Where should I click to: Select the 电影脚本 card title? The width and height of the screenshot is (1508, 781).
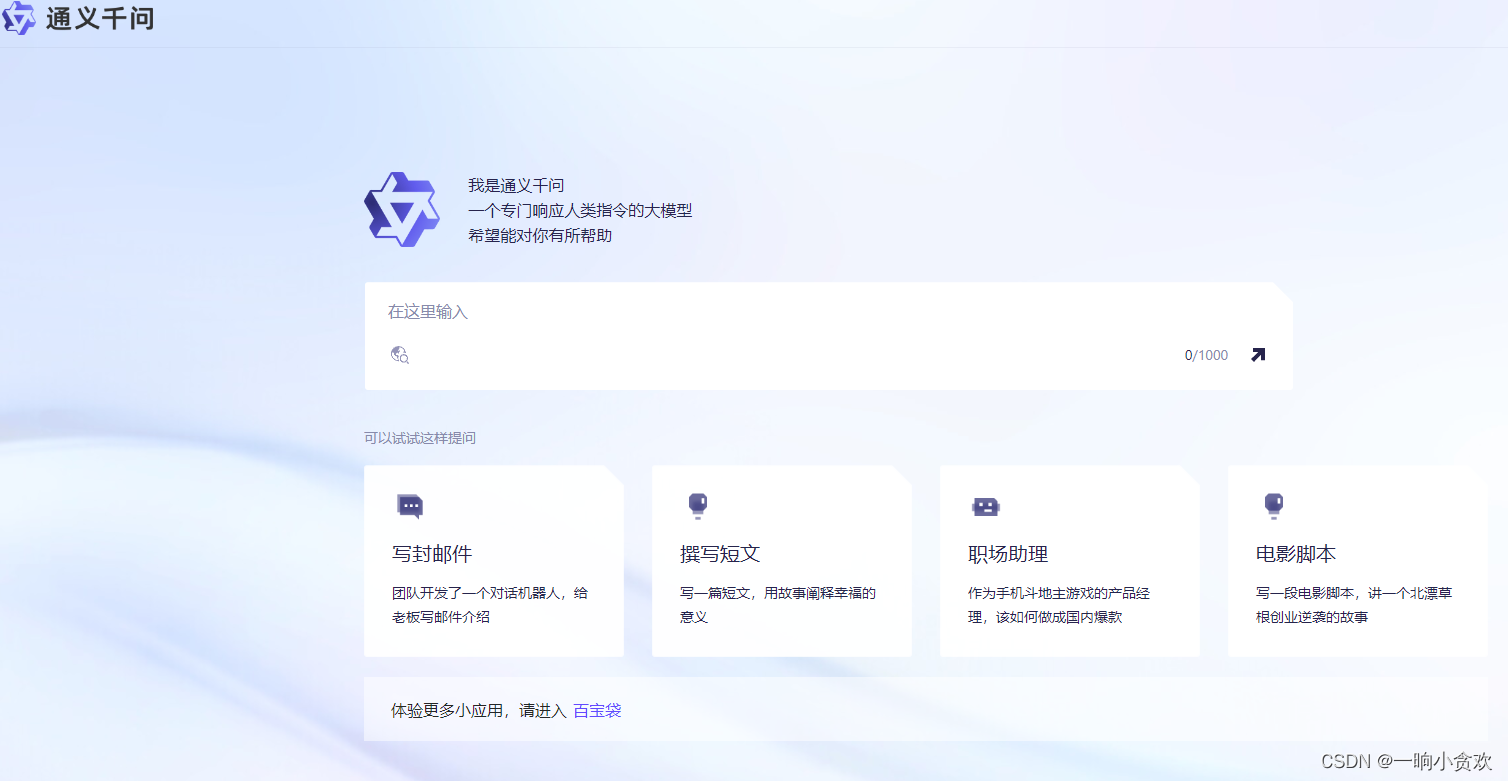pos(1296,554)
